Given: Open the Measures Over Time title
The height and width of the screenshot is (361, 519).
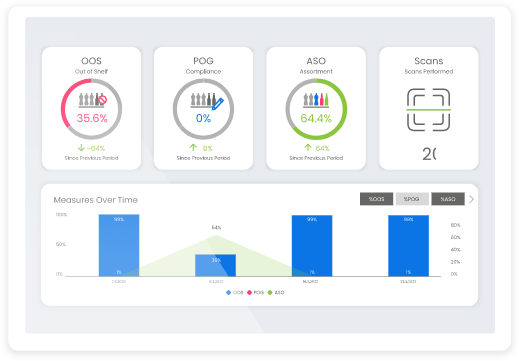Looking at the screenshot, I should [x=96, y=200].
